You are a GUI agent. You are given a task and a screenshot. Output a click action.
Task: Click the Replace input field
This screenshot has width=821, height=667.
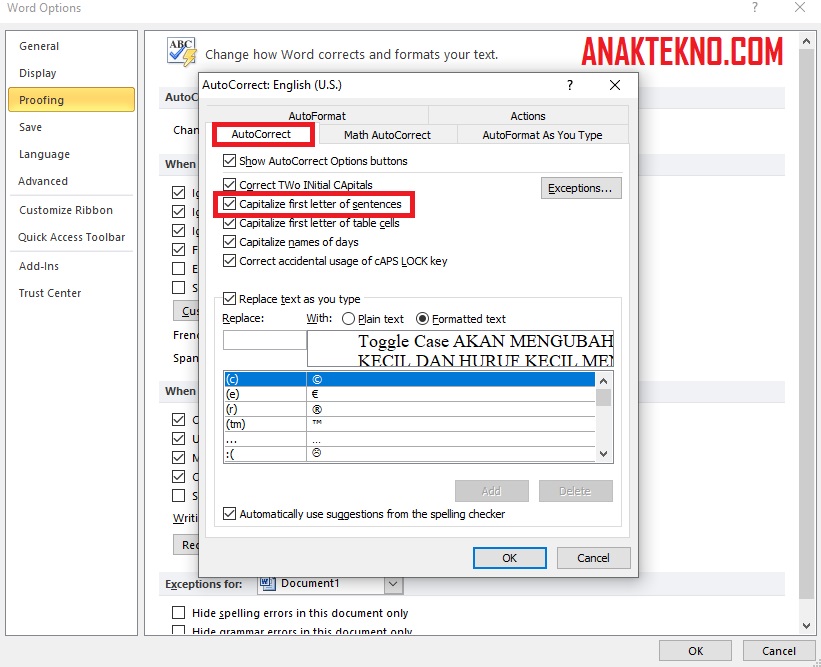264,340
